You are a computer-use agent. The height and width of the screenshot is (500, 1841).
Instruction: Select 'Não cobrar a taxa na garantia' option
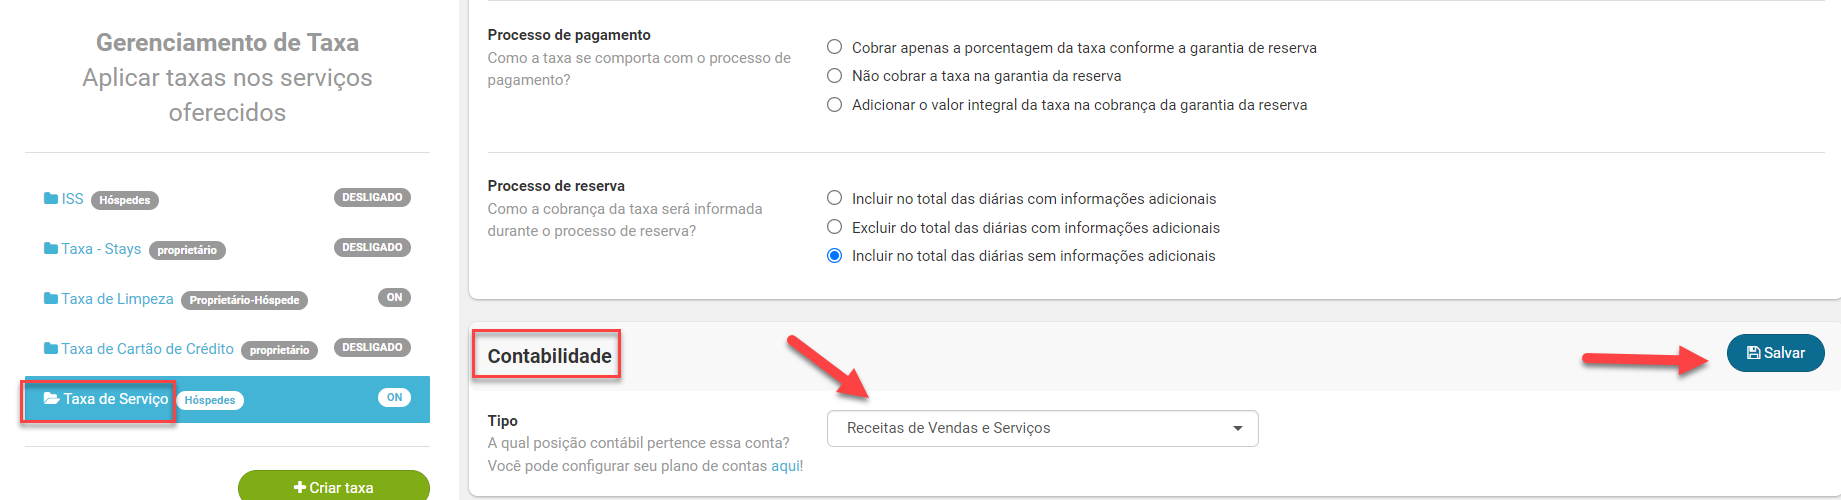click(x=834, y=76)
